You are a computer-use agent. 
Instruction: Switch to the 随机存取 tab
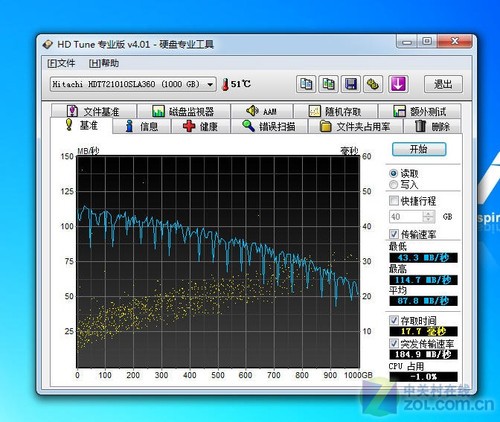click(336, 111)
